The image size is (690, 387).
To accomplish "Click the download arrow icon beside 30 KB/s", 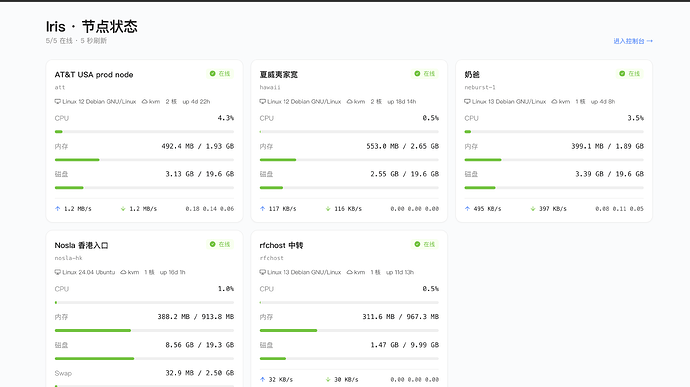I will [x=328, y=380].
